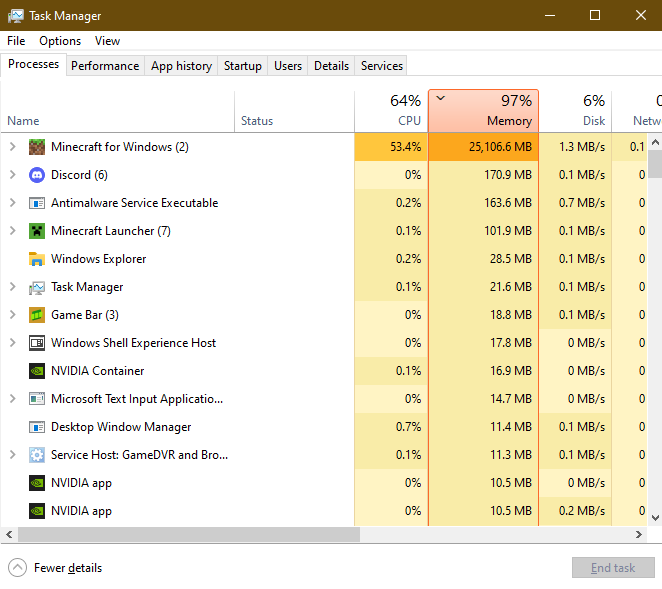The height and width of the screenshot is (589, 662).
Task: Sort by the Memory column header
Action: click(x=484, y=110)
